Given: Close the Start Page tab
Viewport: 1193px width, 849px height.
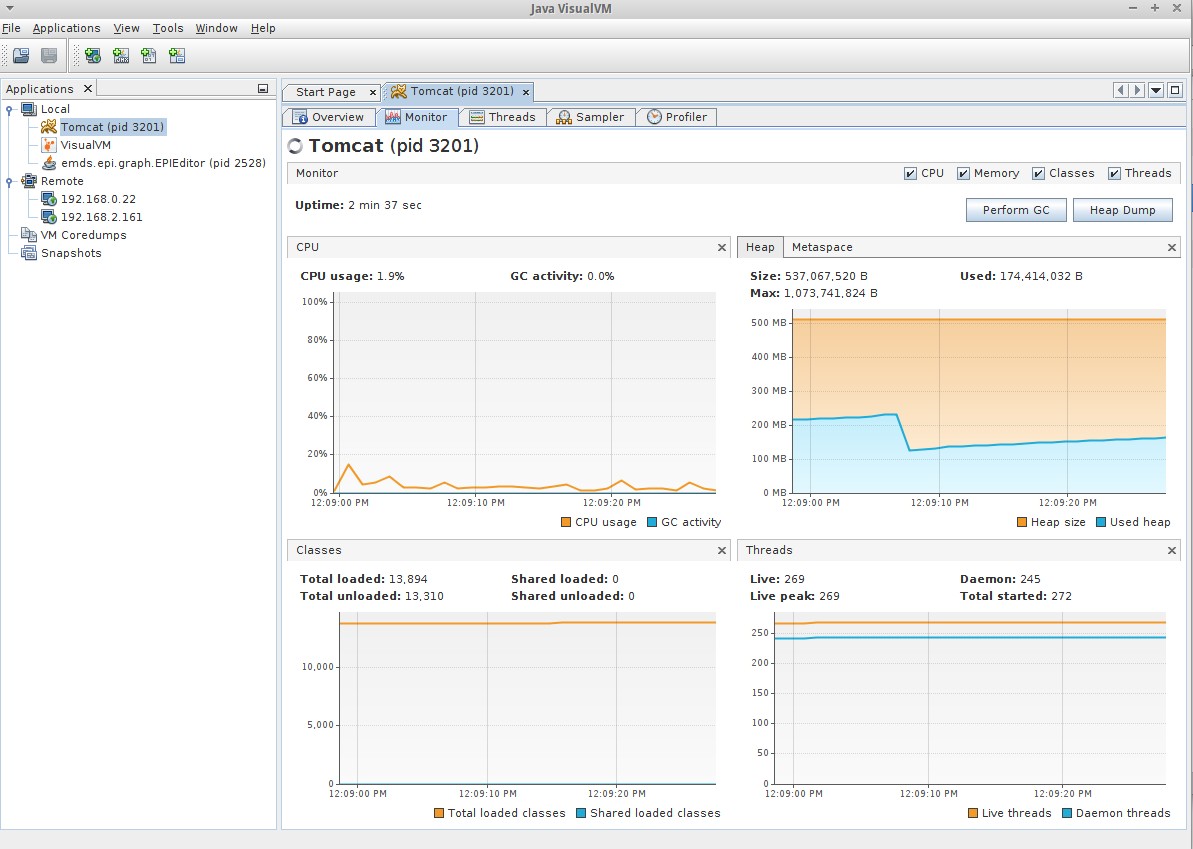Looking at the screenshot, I should tap(373, 92).
